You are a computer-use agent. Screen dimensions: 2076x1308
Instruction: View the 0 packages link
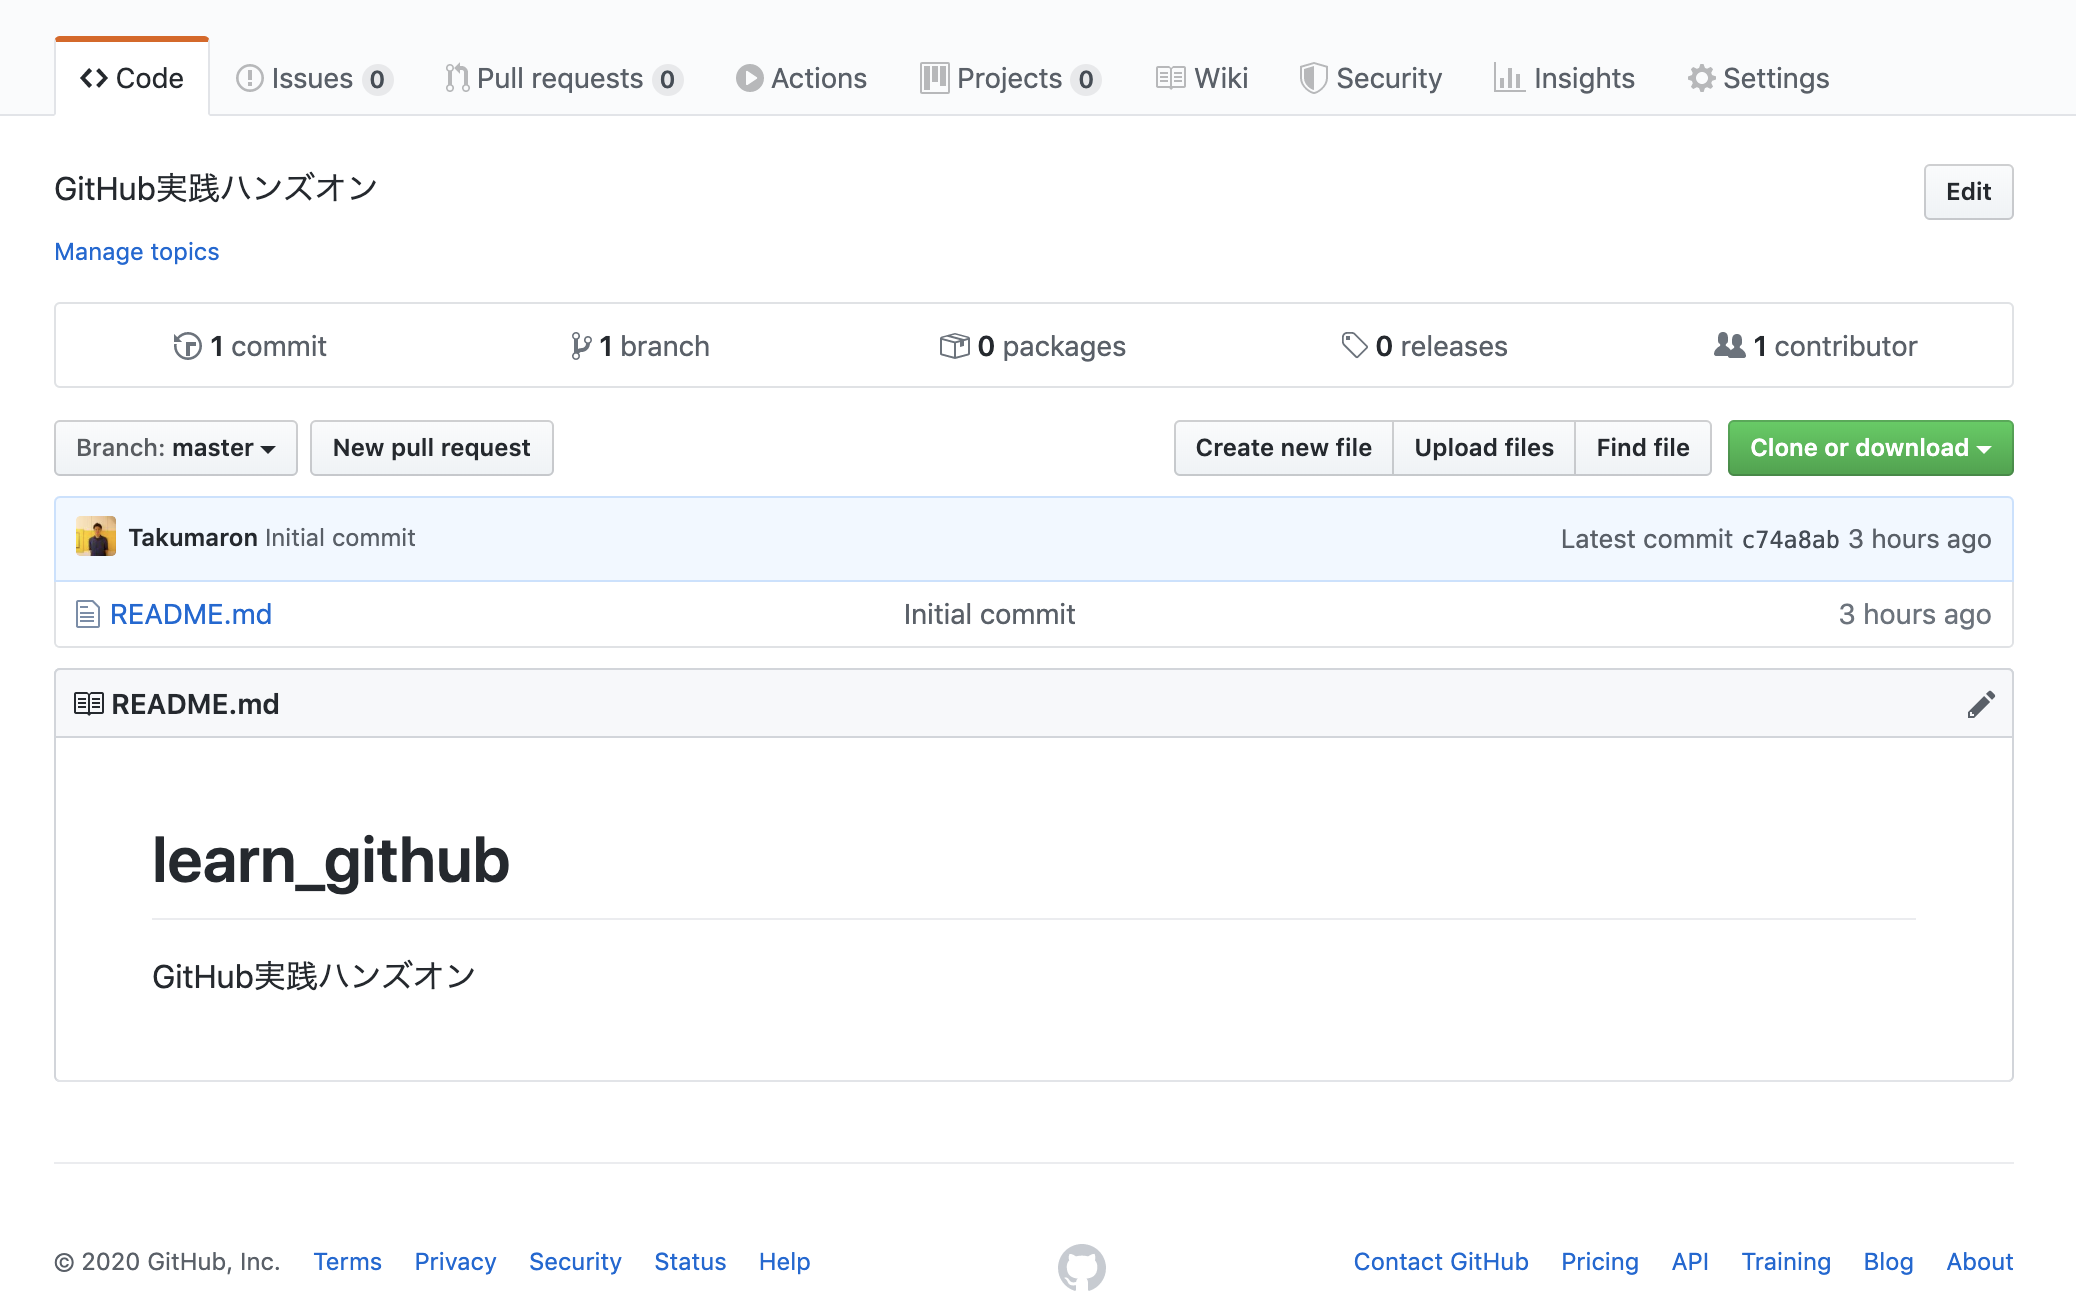tap(1032, 346)
